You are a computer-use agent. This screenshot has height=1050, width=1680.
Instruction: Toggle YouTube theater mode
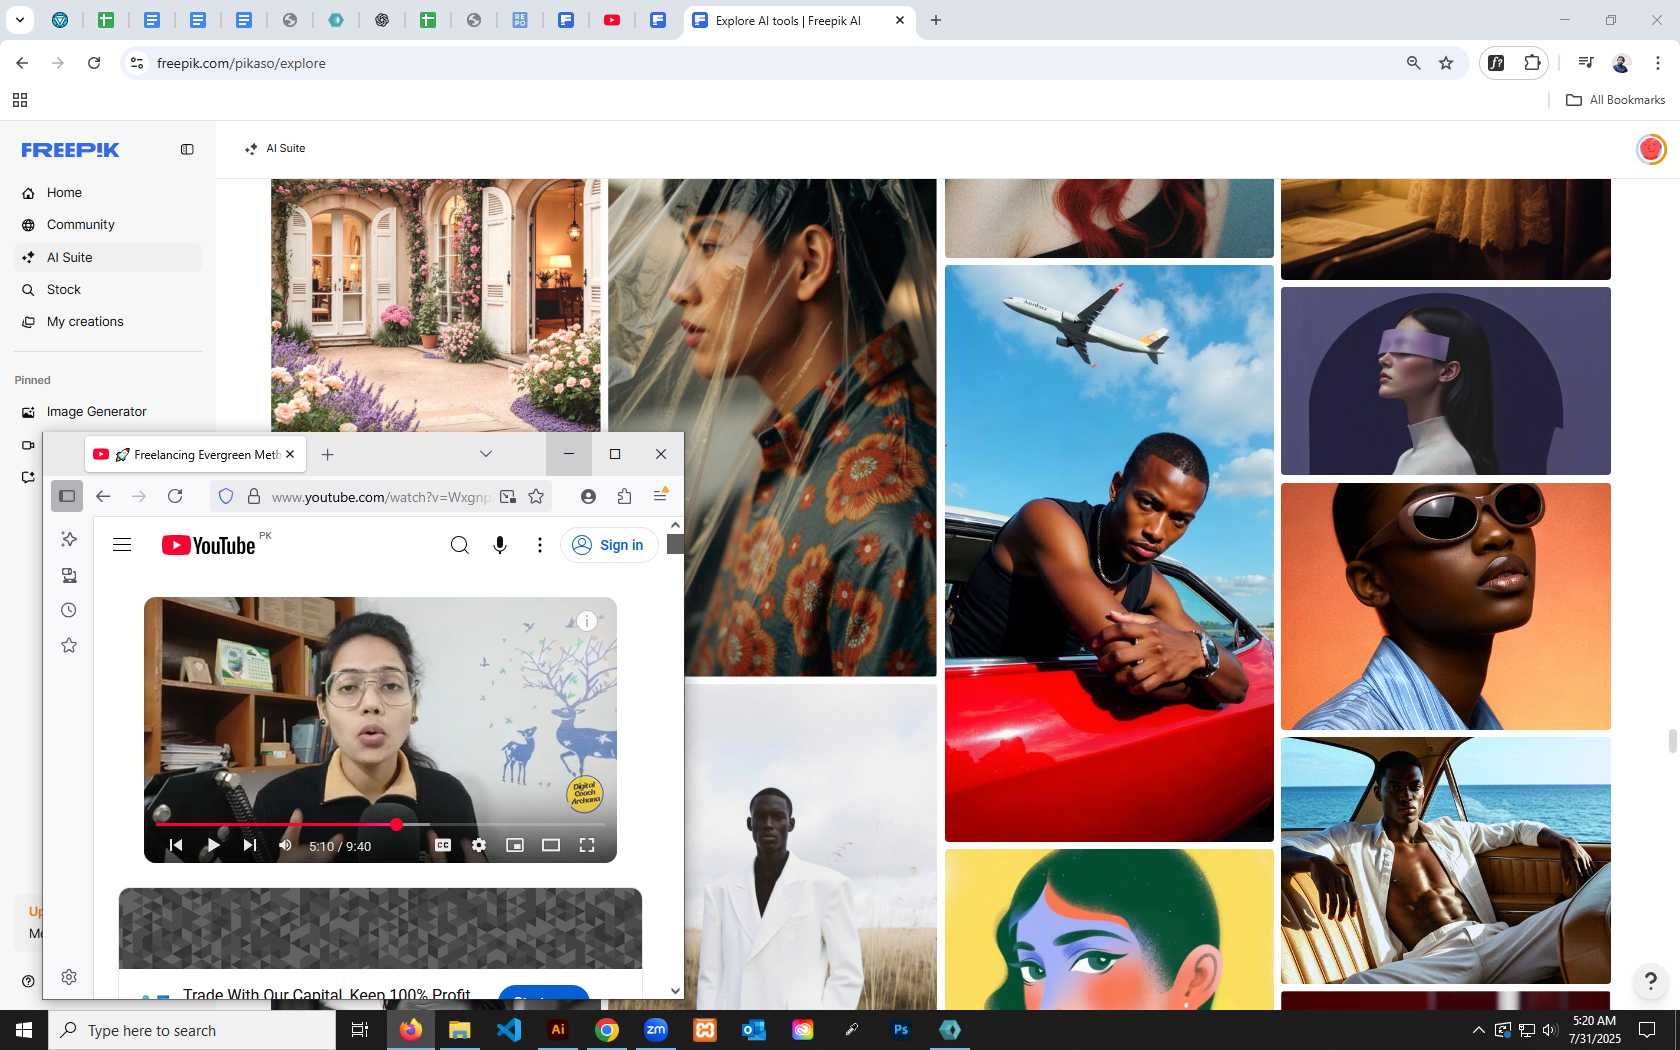(x=551, y=845)
